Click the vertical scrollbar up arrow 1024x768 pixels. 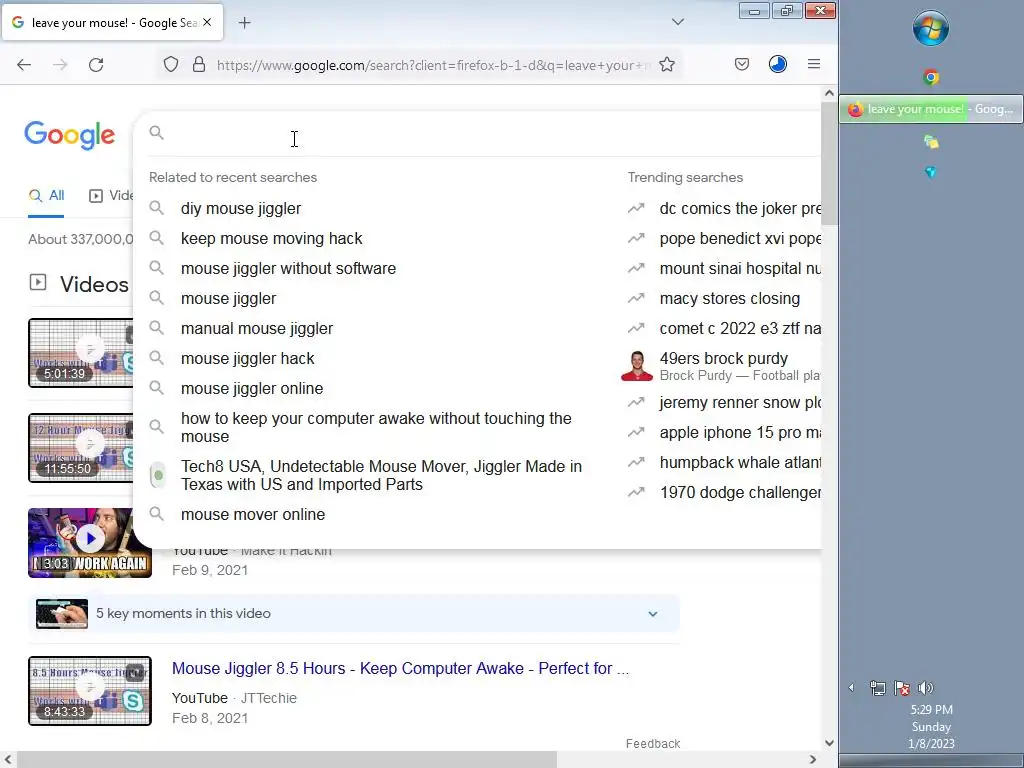tap(829, 93)
